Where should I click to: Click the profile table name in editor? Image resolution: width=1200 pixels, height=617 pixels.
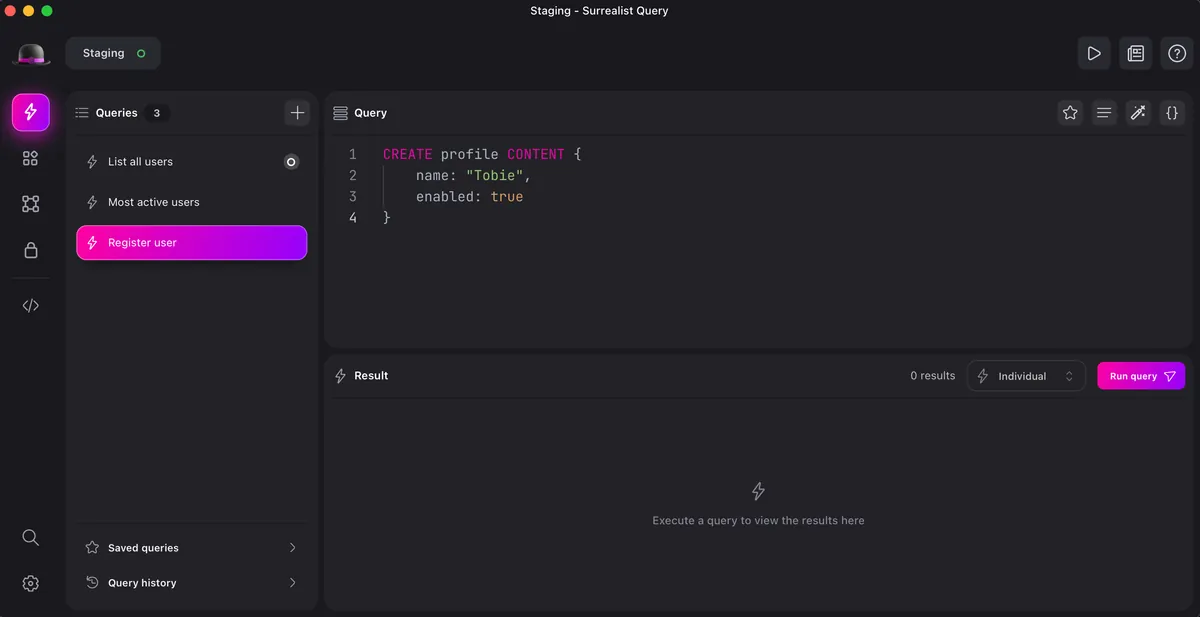[470, 155]
